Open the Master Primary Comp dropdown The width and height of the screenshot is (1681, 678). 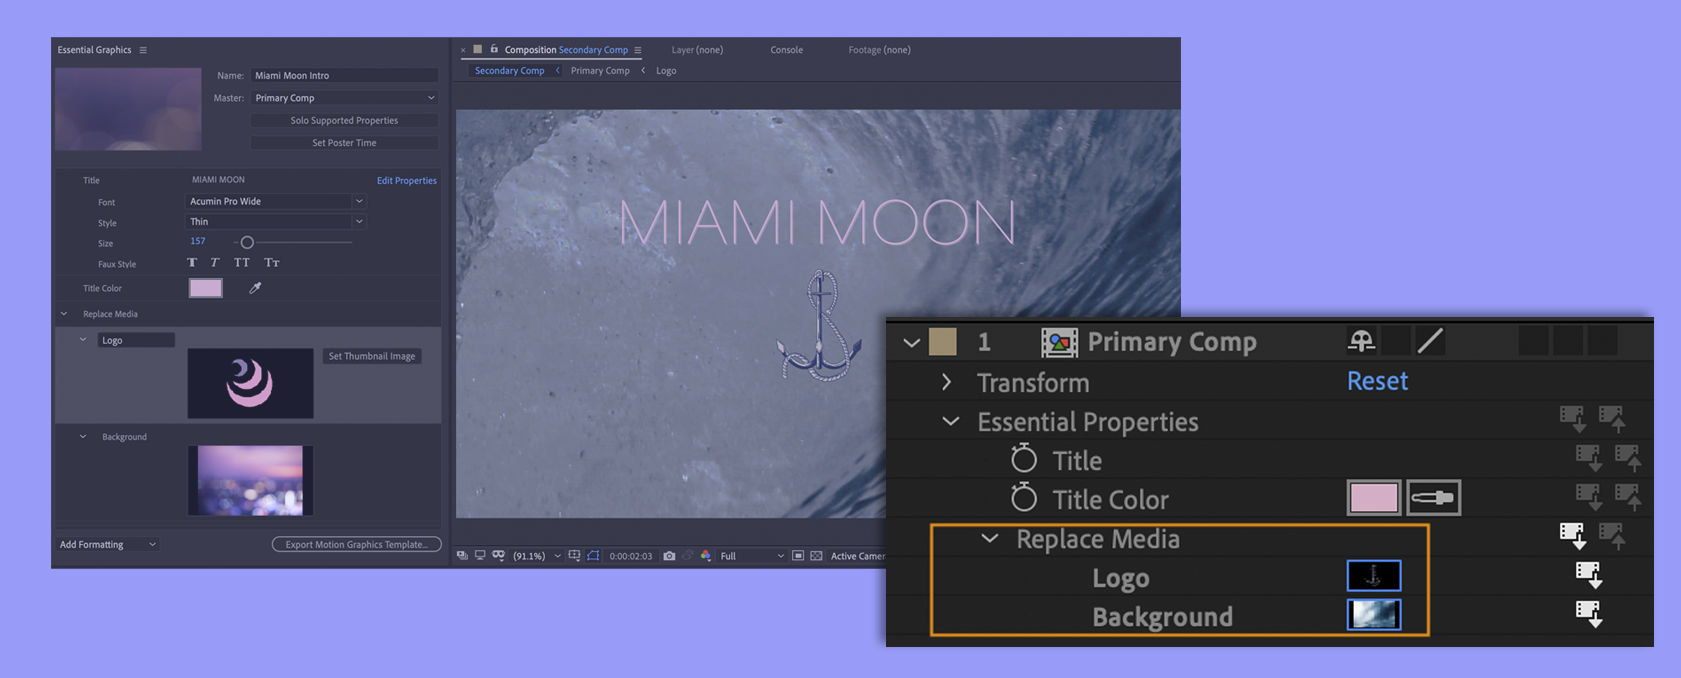click(344, 98)
